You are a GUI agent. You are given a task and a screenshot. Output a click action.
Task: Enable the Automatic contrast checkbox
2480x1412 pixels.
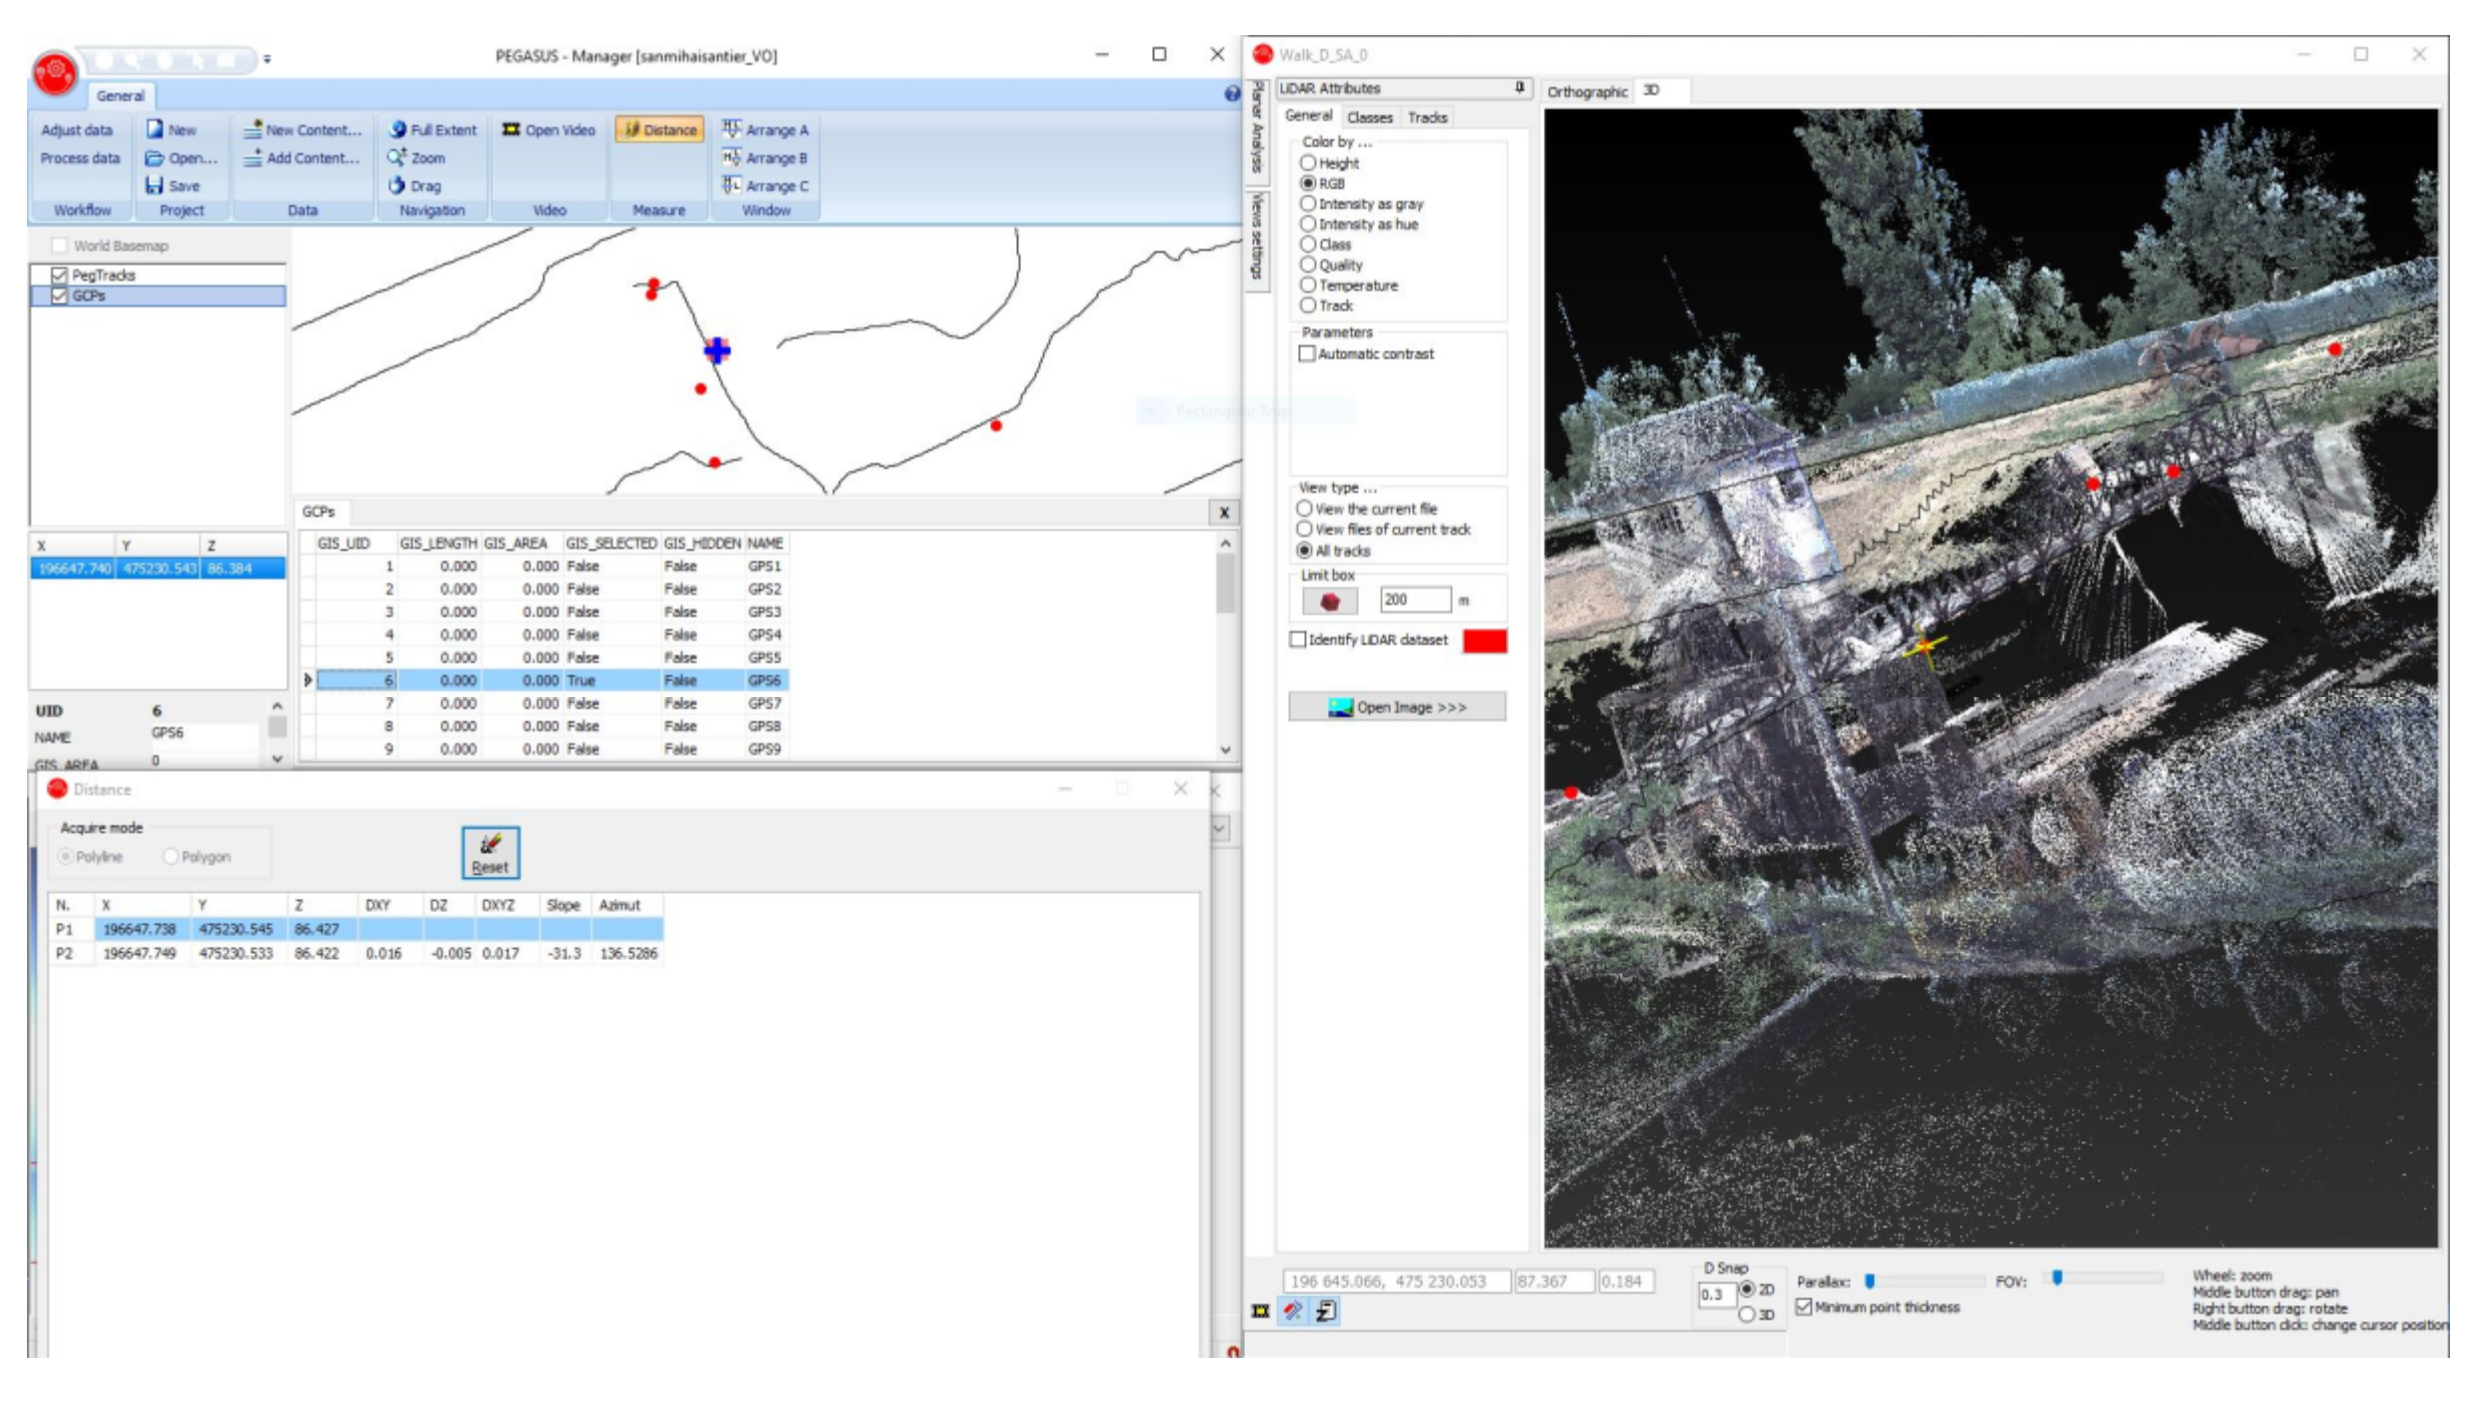pos(1307,354)
